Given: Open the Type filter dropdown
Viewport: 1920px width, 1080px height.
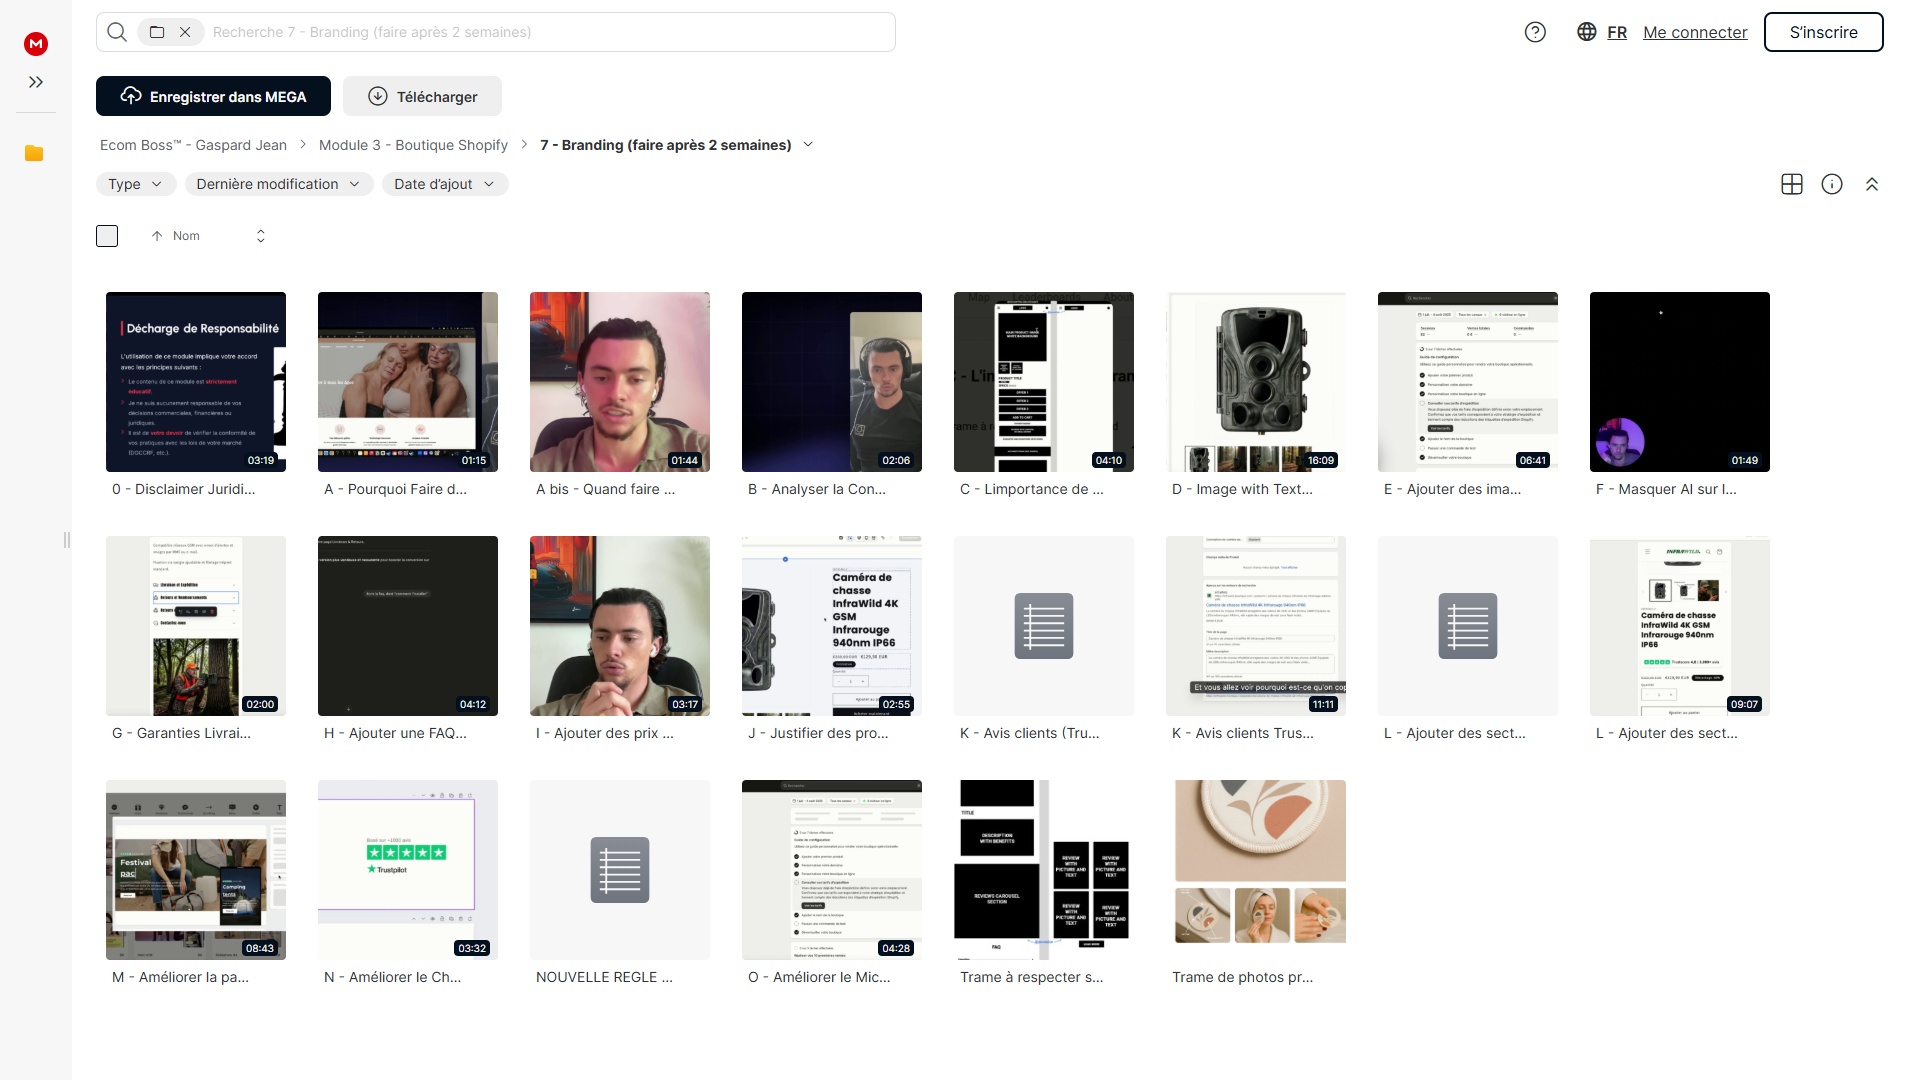Looking at the screenshot, I should pos(136,184).
